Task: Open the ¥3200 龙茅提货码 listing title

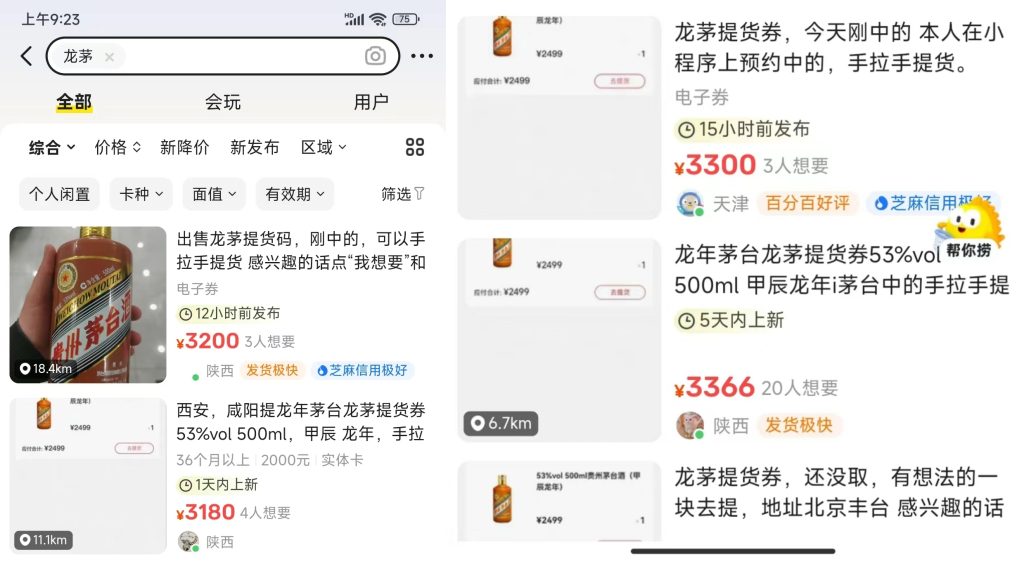Action: pyautogui.click(x=301, y=251)
